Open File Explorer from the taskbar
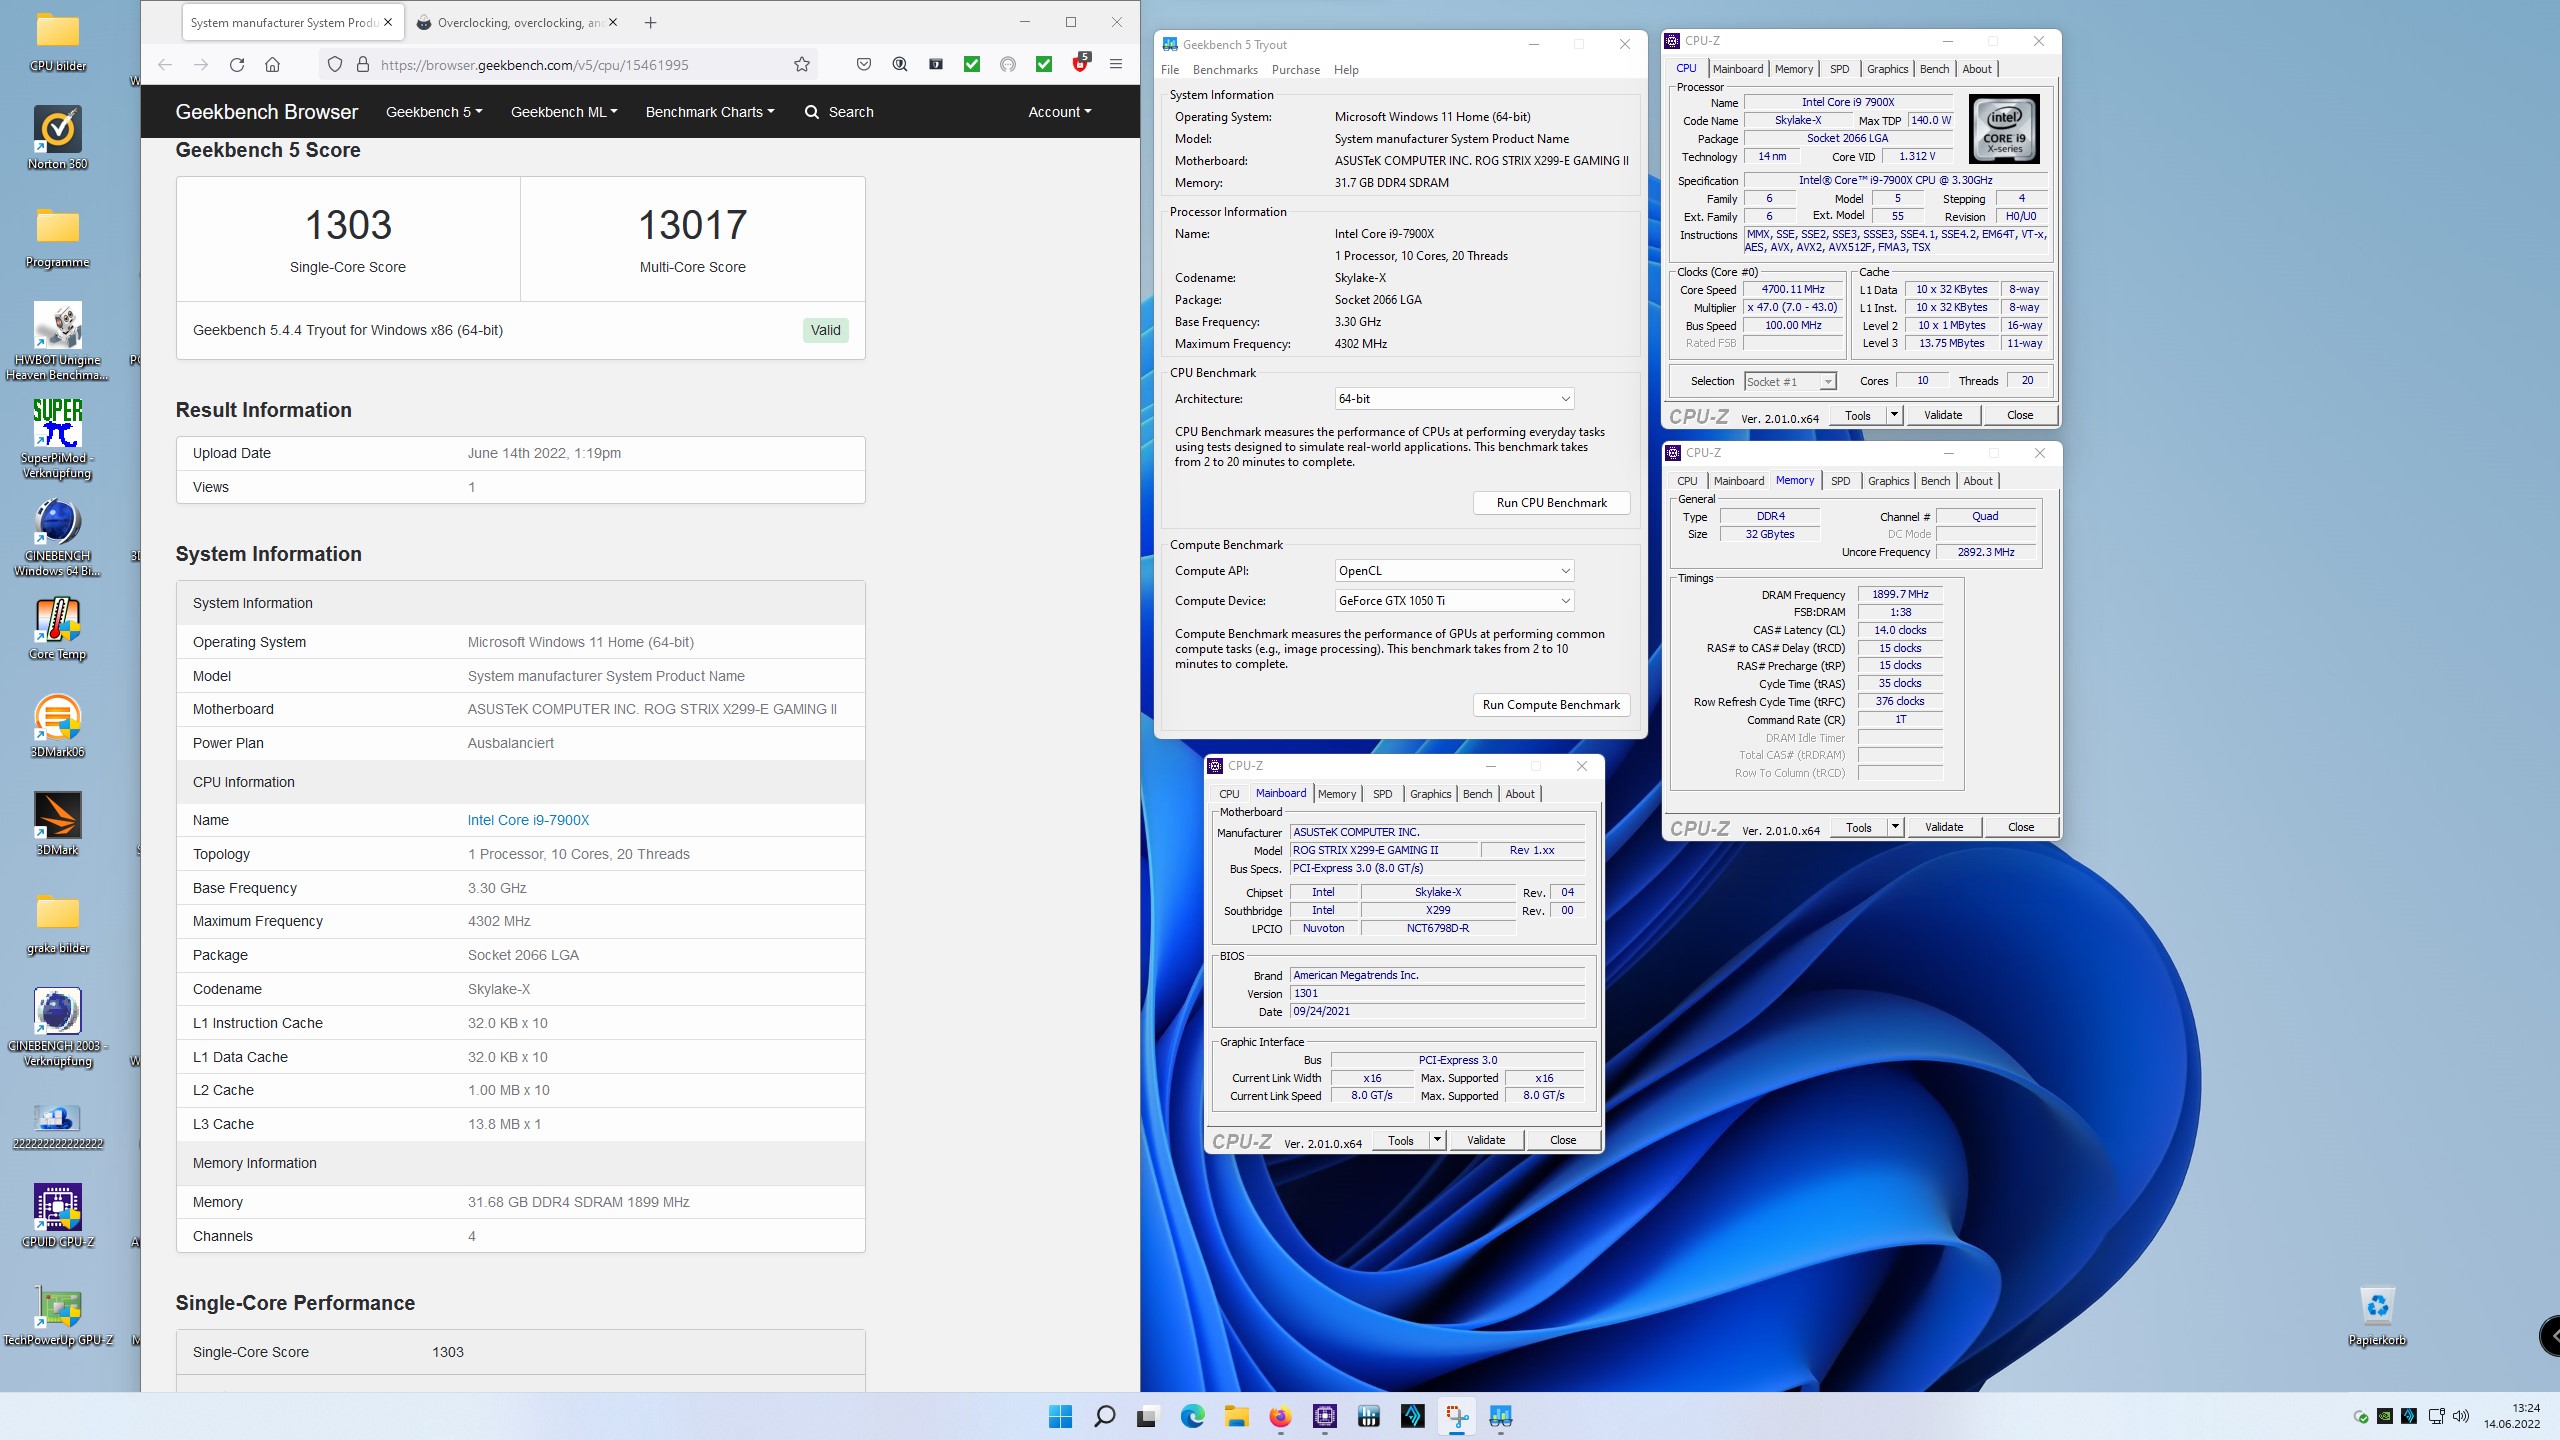This screenshot has width=2560, height=1440. click(1236, 1416)
